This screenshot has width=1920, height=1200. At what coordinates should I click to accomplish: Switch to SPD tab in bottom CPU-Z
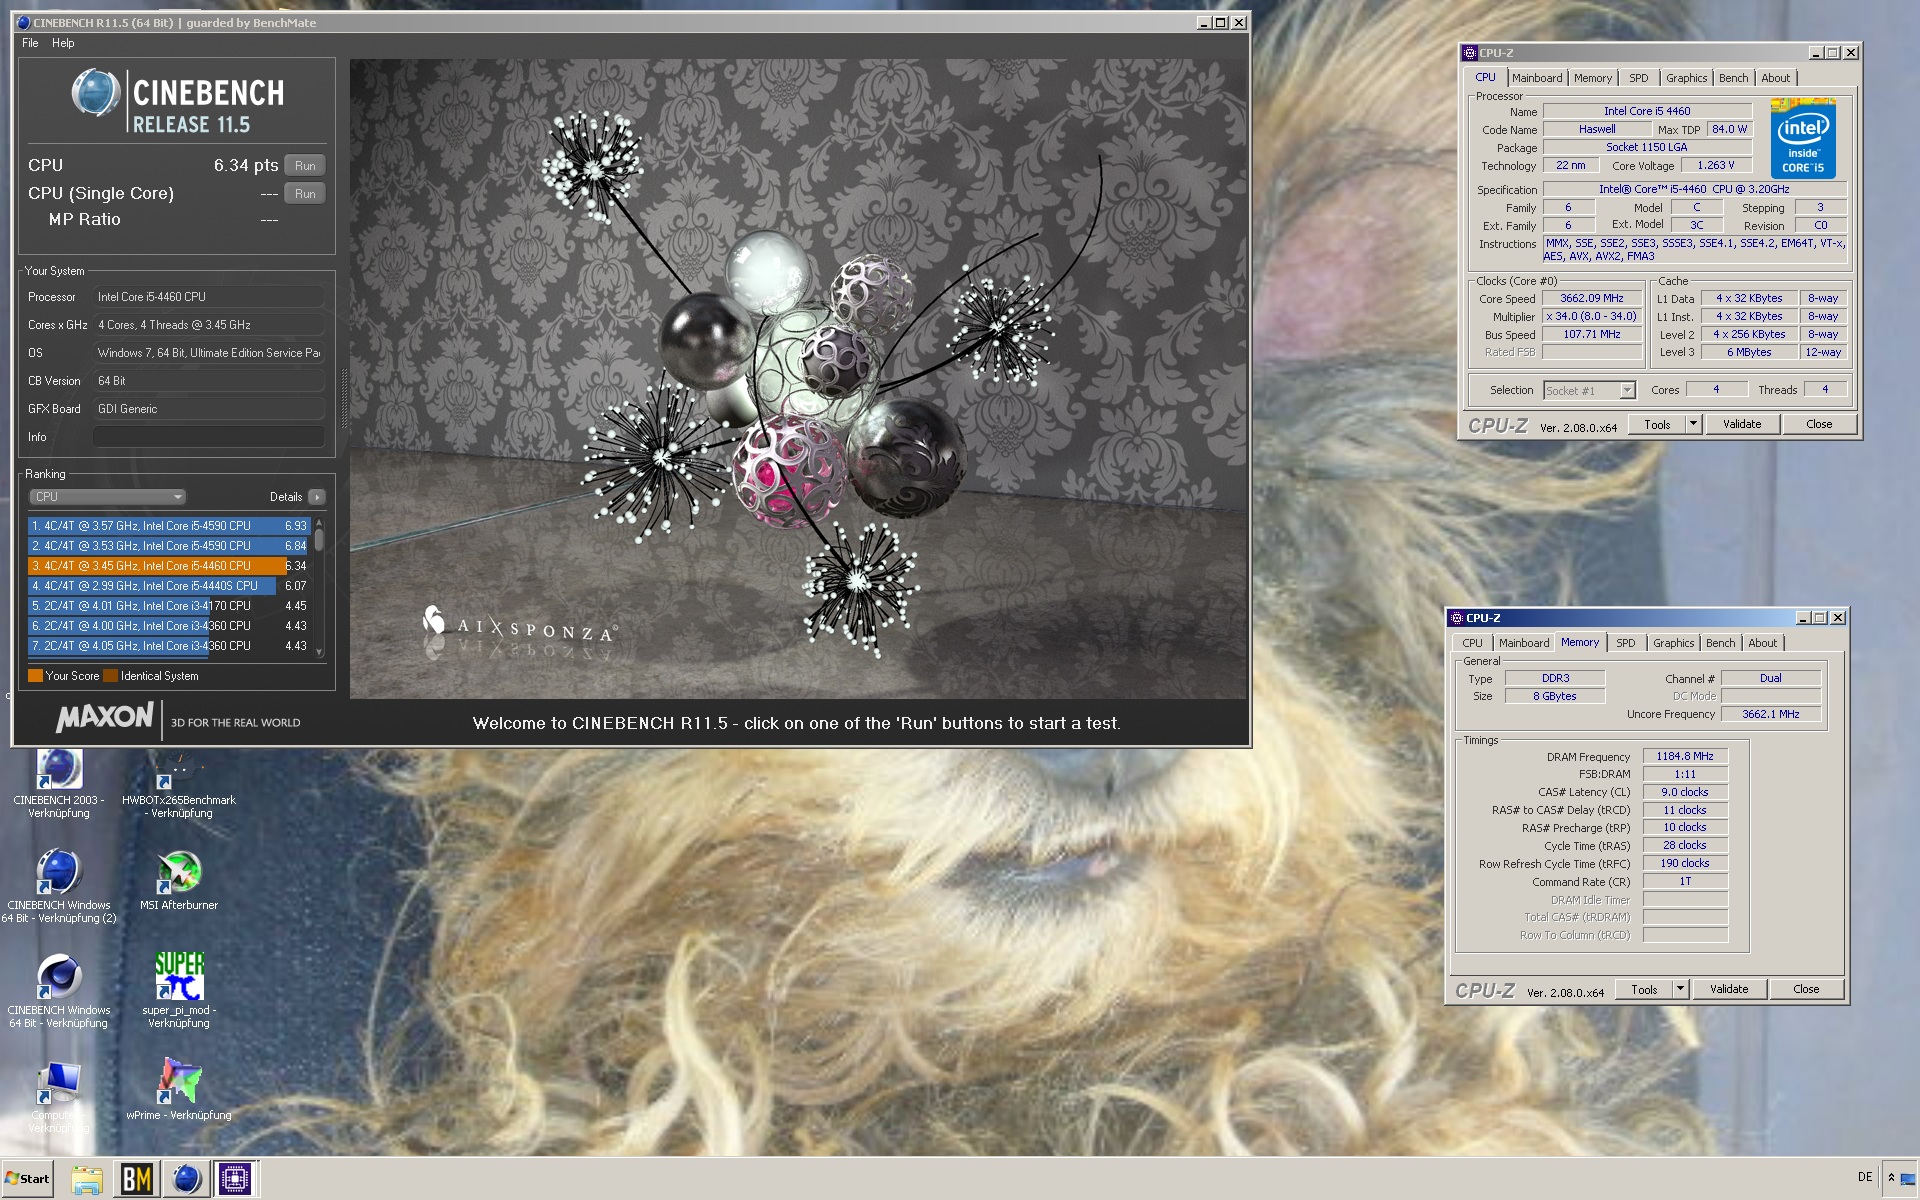[1626, 643]
